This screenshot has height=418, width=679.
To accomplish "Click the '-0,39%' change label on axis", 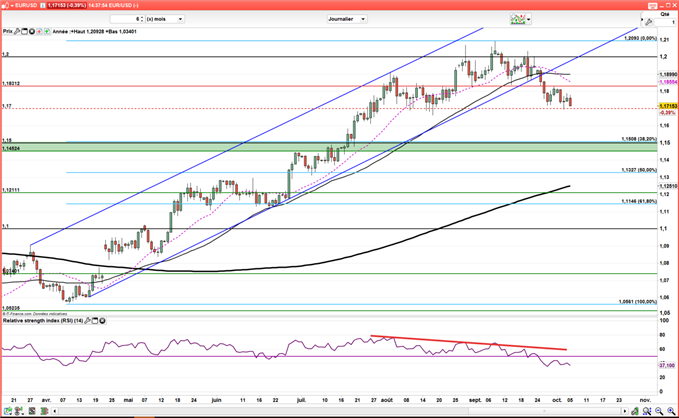I will pos(667,113).
